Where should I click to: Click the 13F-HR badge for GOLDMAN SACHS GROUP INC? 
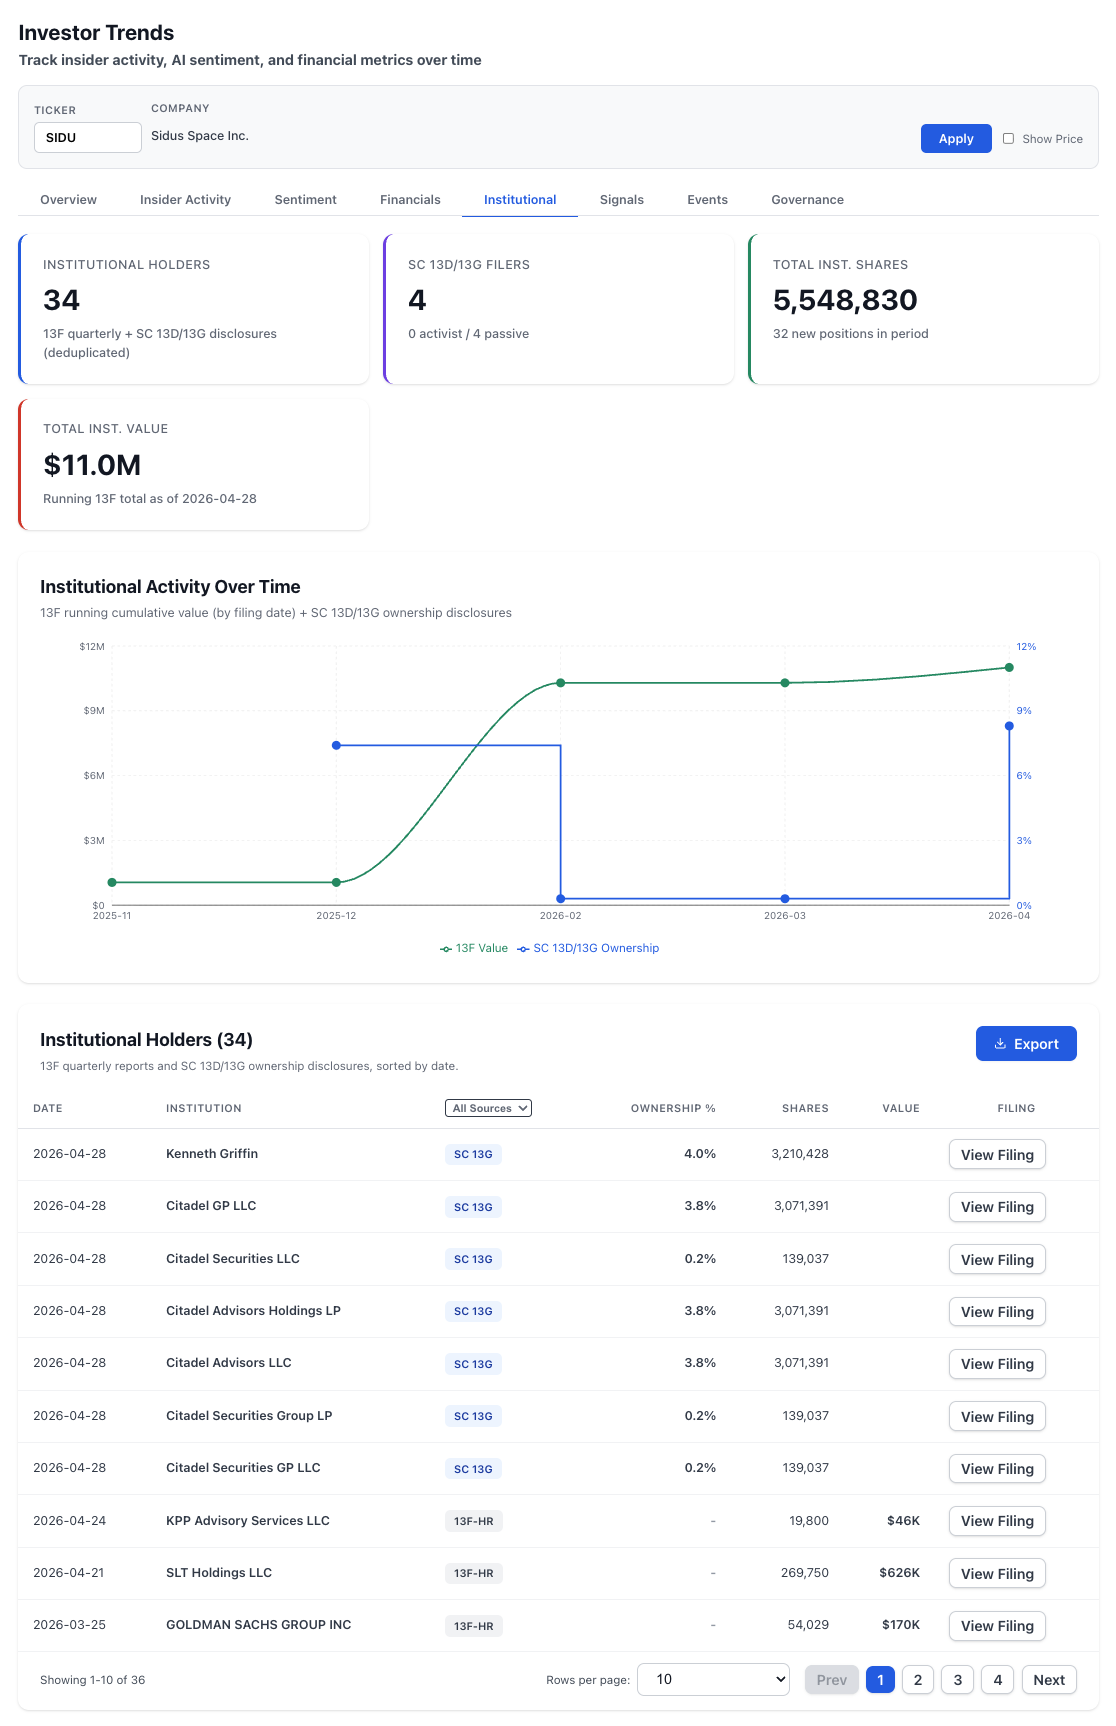point(474,1626)
